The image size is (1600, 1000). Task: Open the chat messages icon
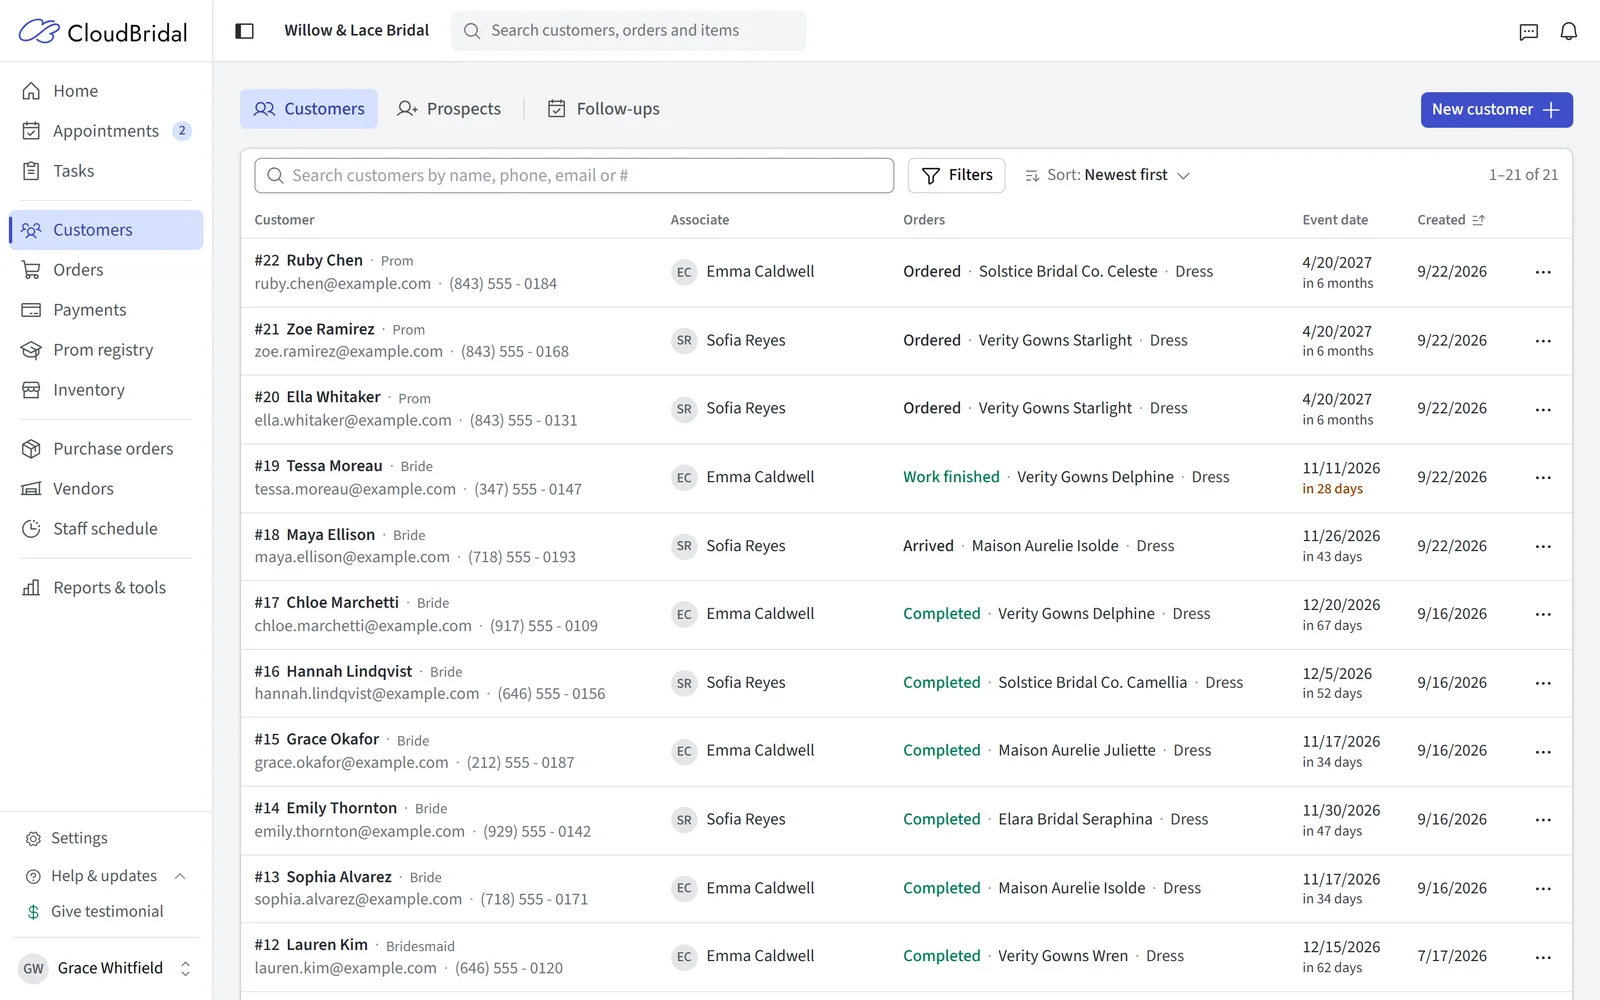(1528, 32)
